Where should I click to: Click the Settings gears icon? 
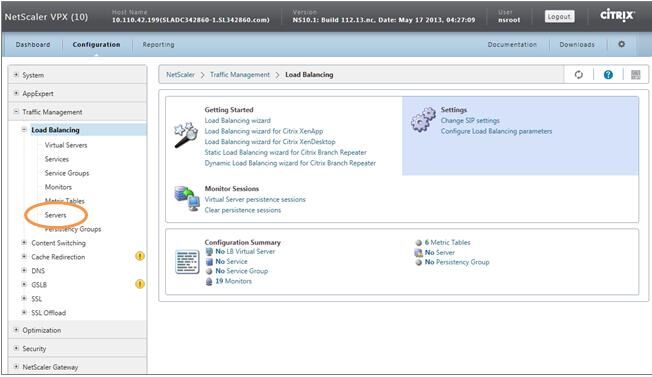(423, 120)
